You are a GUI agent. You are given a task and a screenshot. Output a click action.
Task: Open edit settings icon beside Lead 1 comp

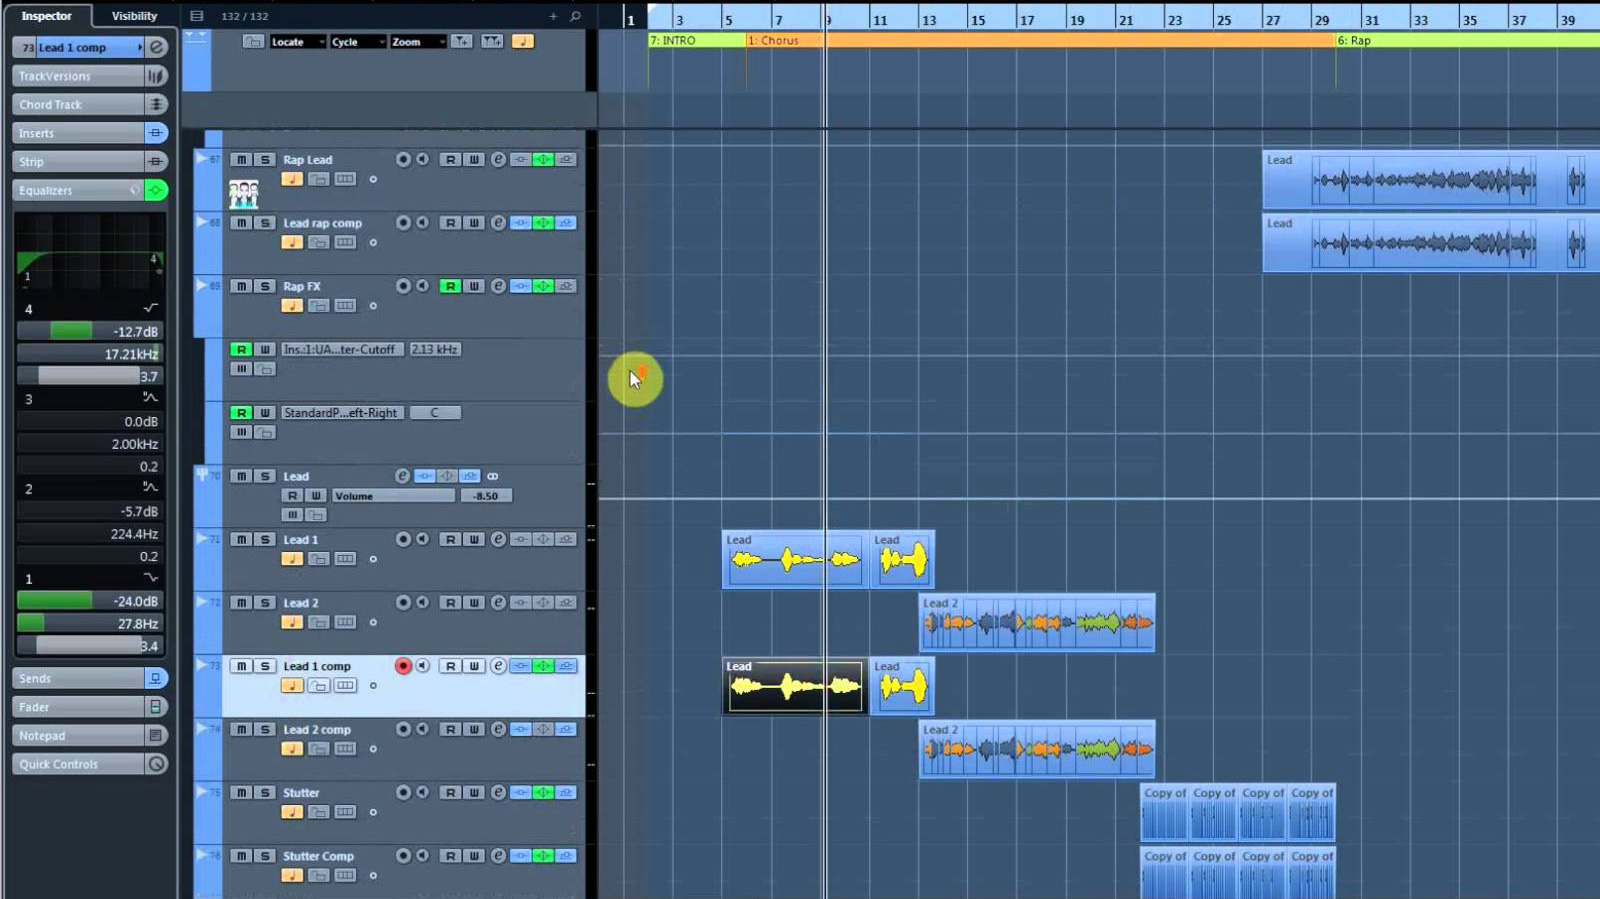tap(156, 47)
